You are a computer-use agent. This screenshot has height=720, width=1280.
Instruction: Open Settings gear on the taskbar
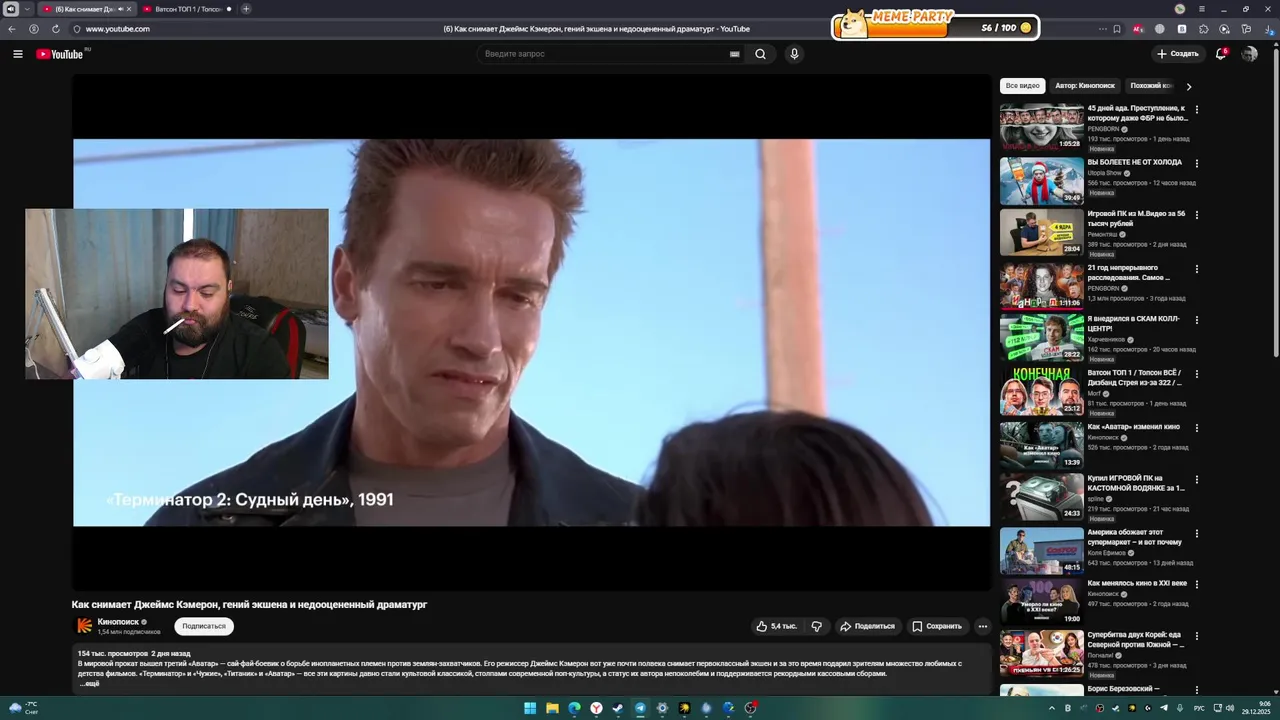pos(662,708)
